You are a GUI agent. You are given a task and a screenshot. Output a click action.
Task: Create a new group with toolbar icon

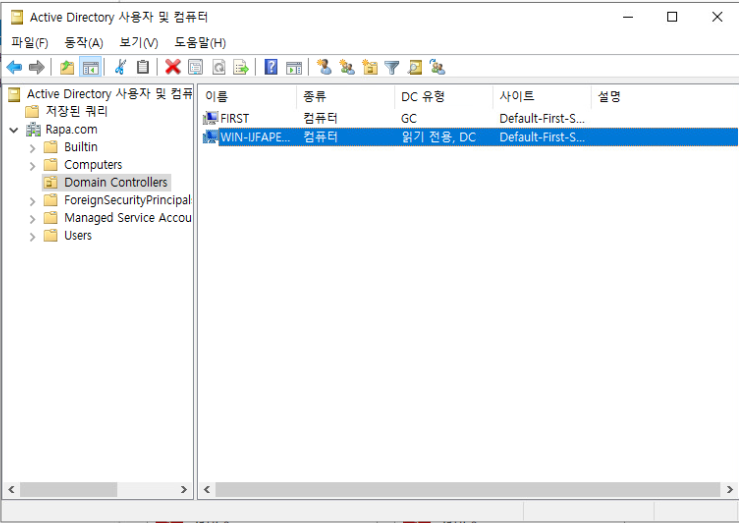(347, 67)
